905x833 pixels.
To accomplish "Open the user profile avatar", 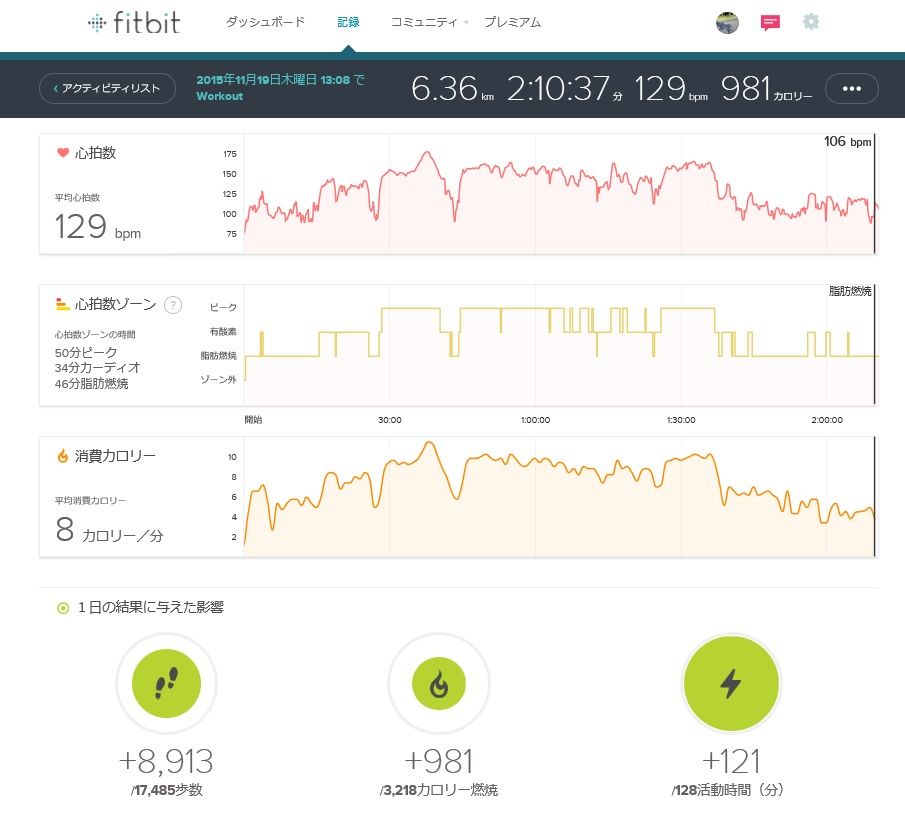I will (x=727, y=23).
